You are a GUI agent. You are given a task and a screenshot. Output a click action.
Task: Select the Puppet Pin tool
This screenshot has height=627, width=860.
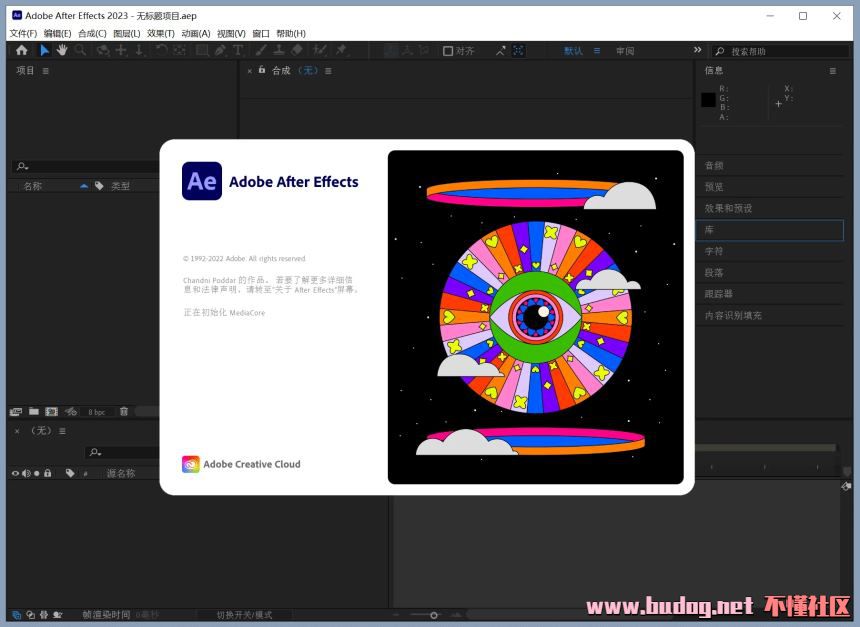tap(341, 50)
